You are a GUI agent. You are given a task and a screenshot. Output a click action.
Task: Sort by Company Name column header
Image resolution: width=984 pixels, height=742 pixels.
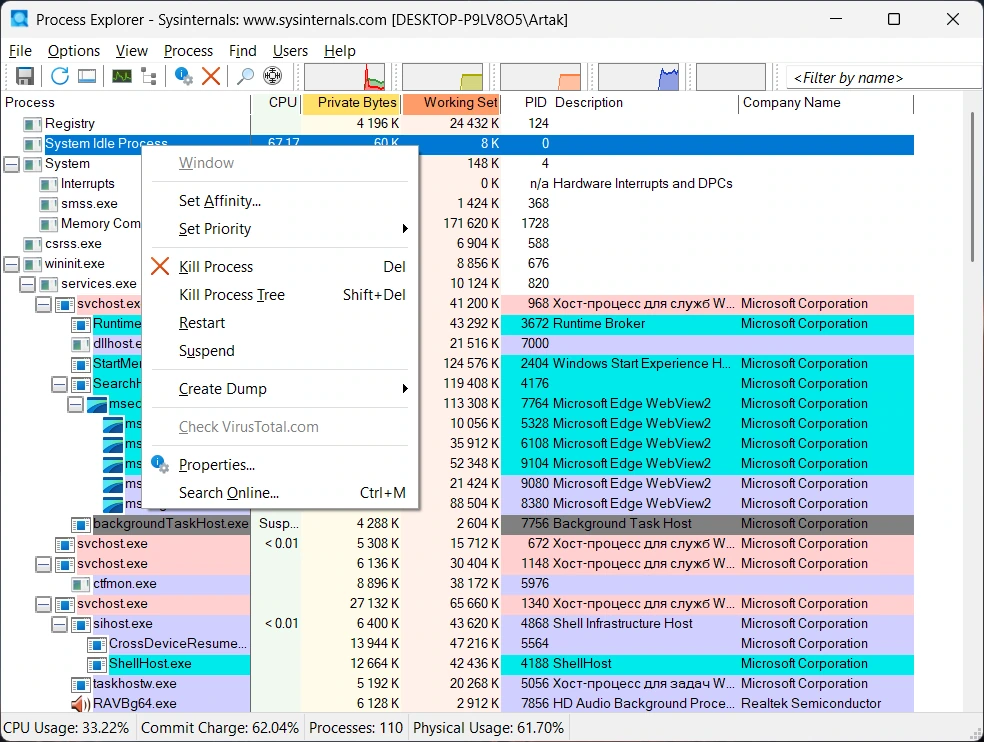[826, 103]
